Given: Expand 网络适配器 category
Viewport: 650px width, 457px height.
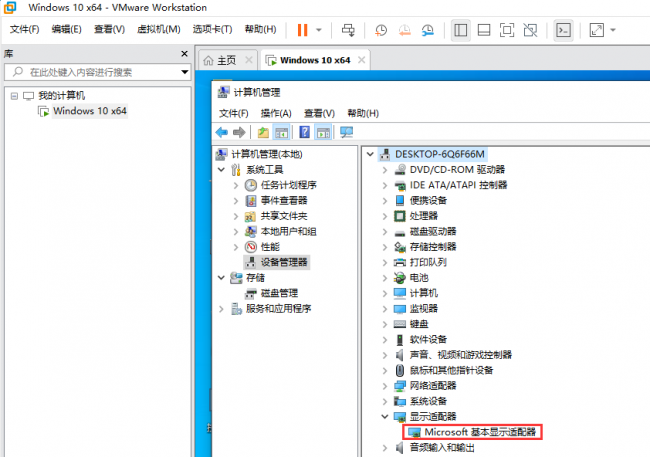Looking at the screenshot, I should point(385,386).
